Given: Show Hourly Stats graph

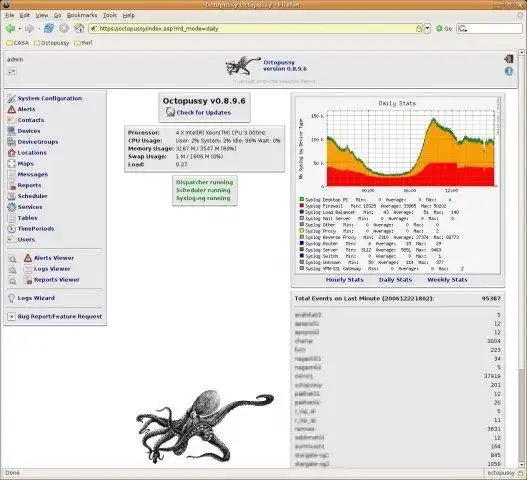Looking at the screenshot, I should pyautogui.click(x=344, y=280).
